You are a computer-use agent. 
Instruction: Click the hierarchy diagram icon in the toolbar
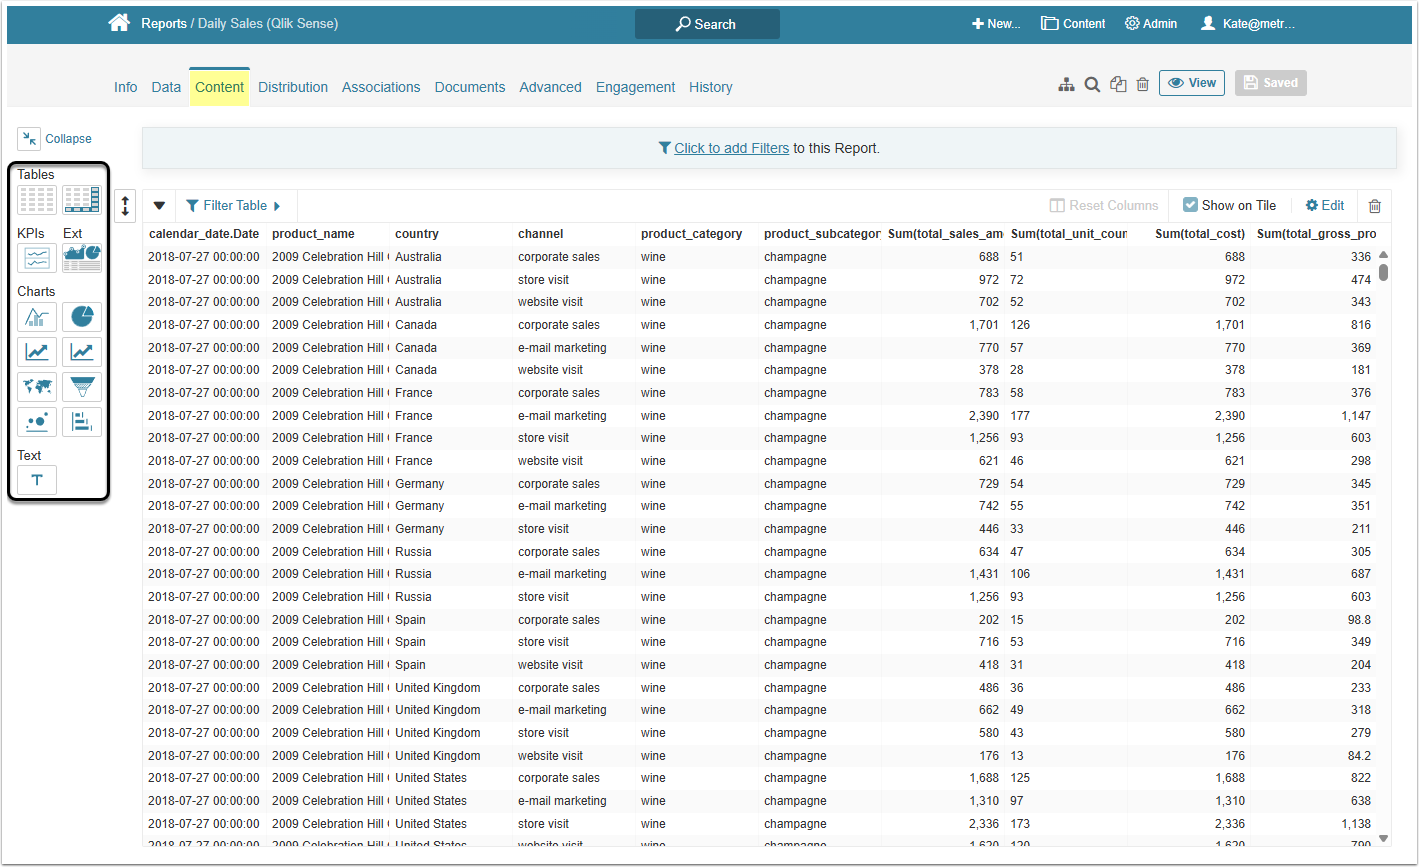[x=1066, y=85]
